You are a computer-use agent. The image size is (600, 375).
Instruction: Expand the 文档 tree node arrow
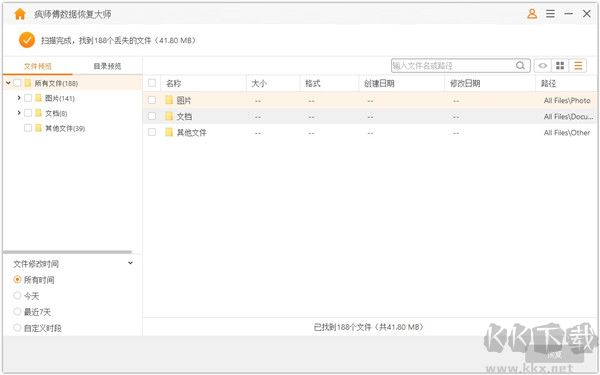point(19,113)
